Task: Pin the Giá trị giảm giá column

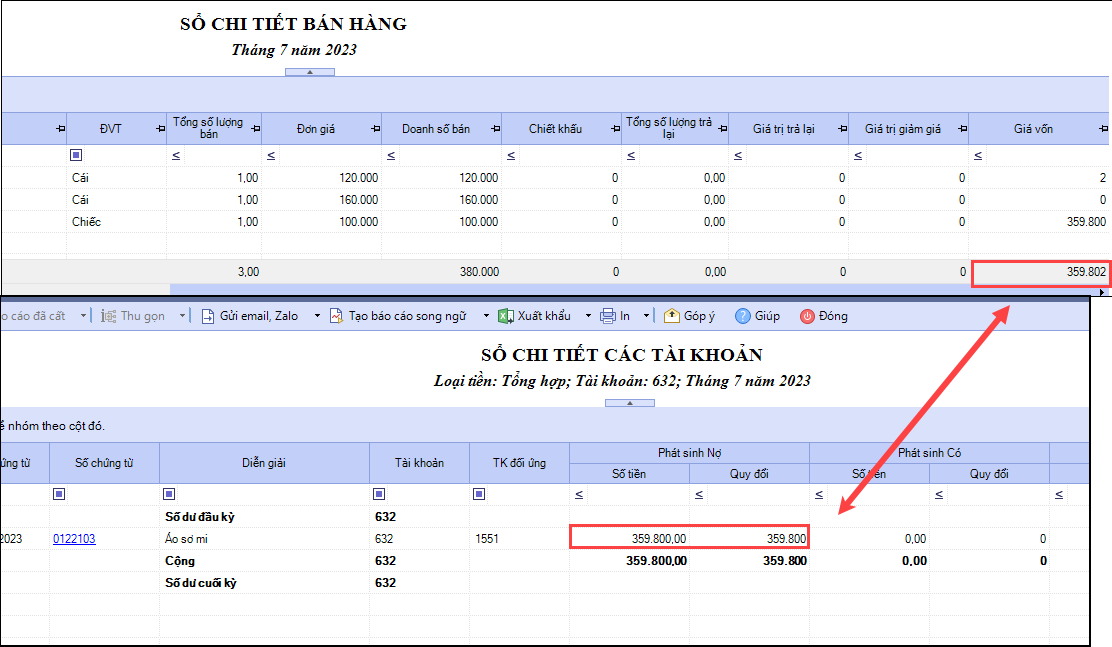Action: pyautogui.click(x=962, y=129)
